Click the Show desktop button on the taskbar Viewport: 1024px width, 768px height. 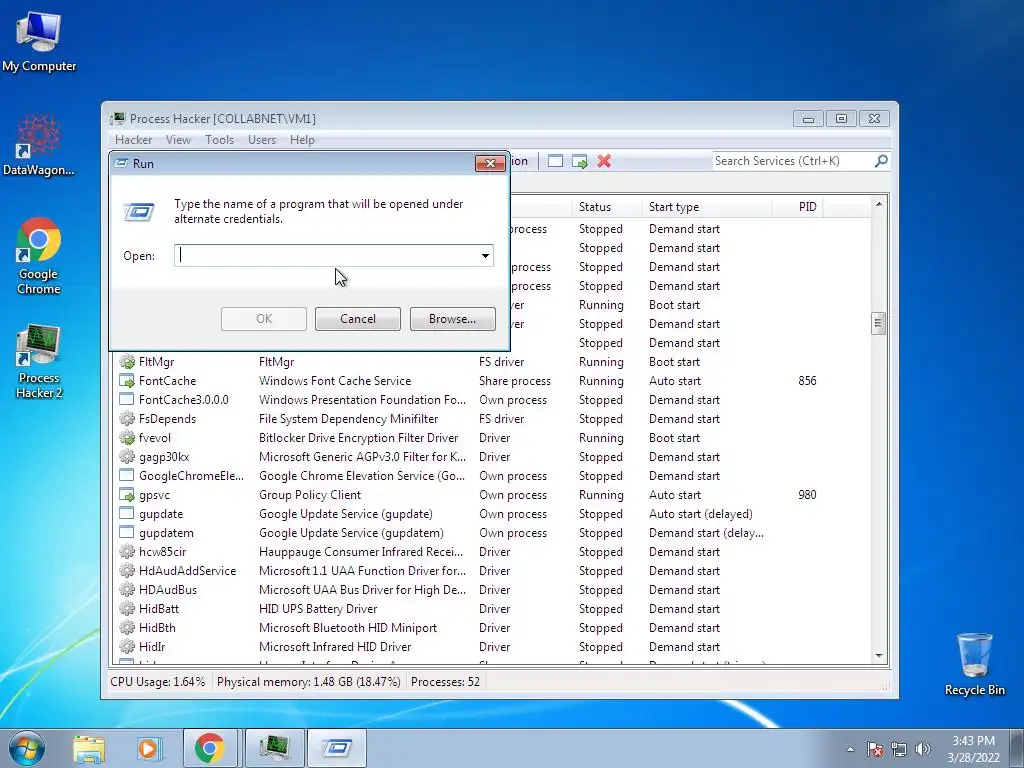click(1017, 748)
